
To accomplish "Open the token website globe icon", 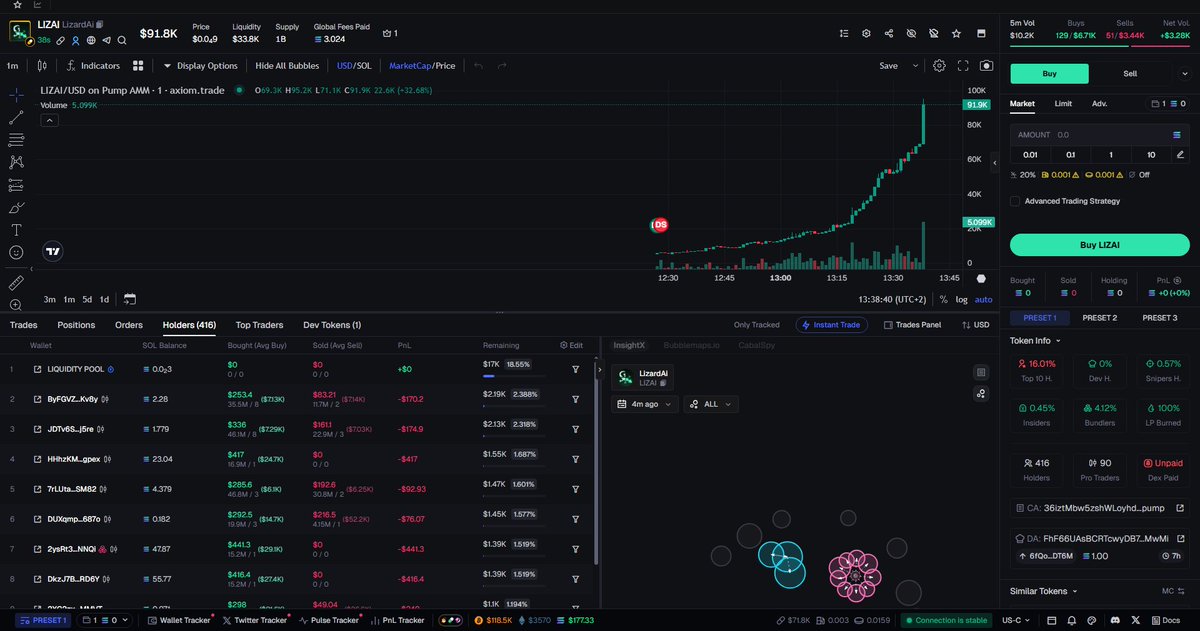I will pyautogui.click(x=90, y=40).
